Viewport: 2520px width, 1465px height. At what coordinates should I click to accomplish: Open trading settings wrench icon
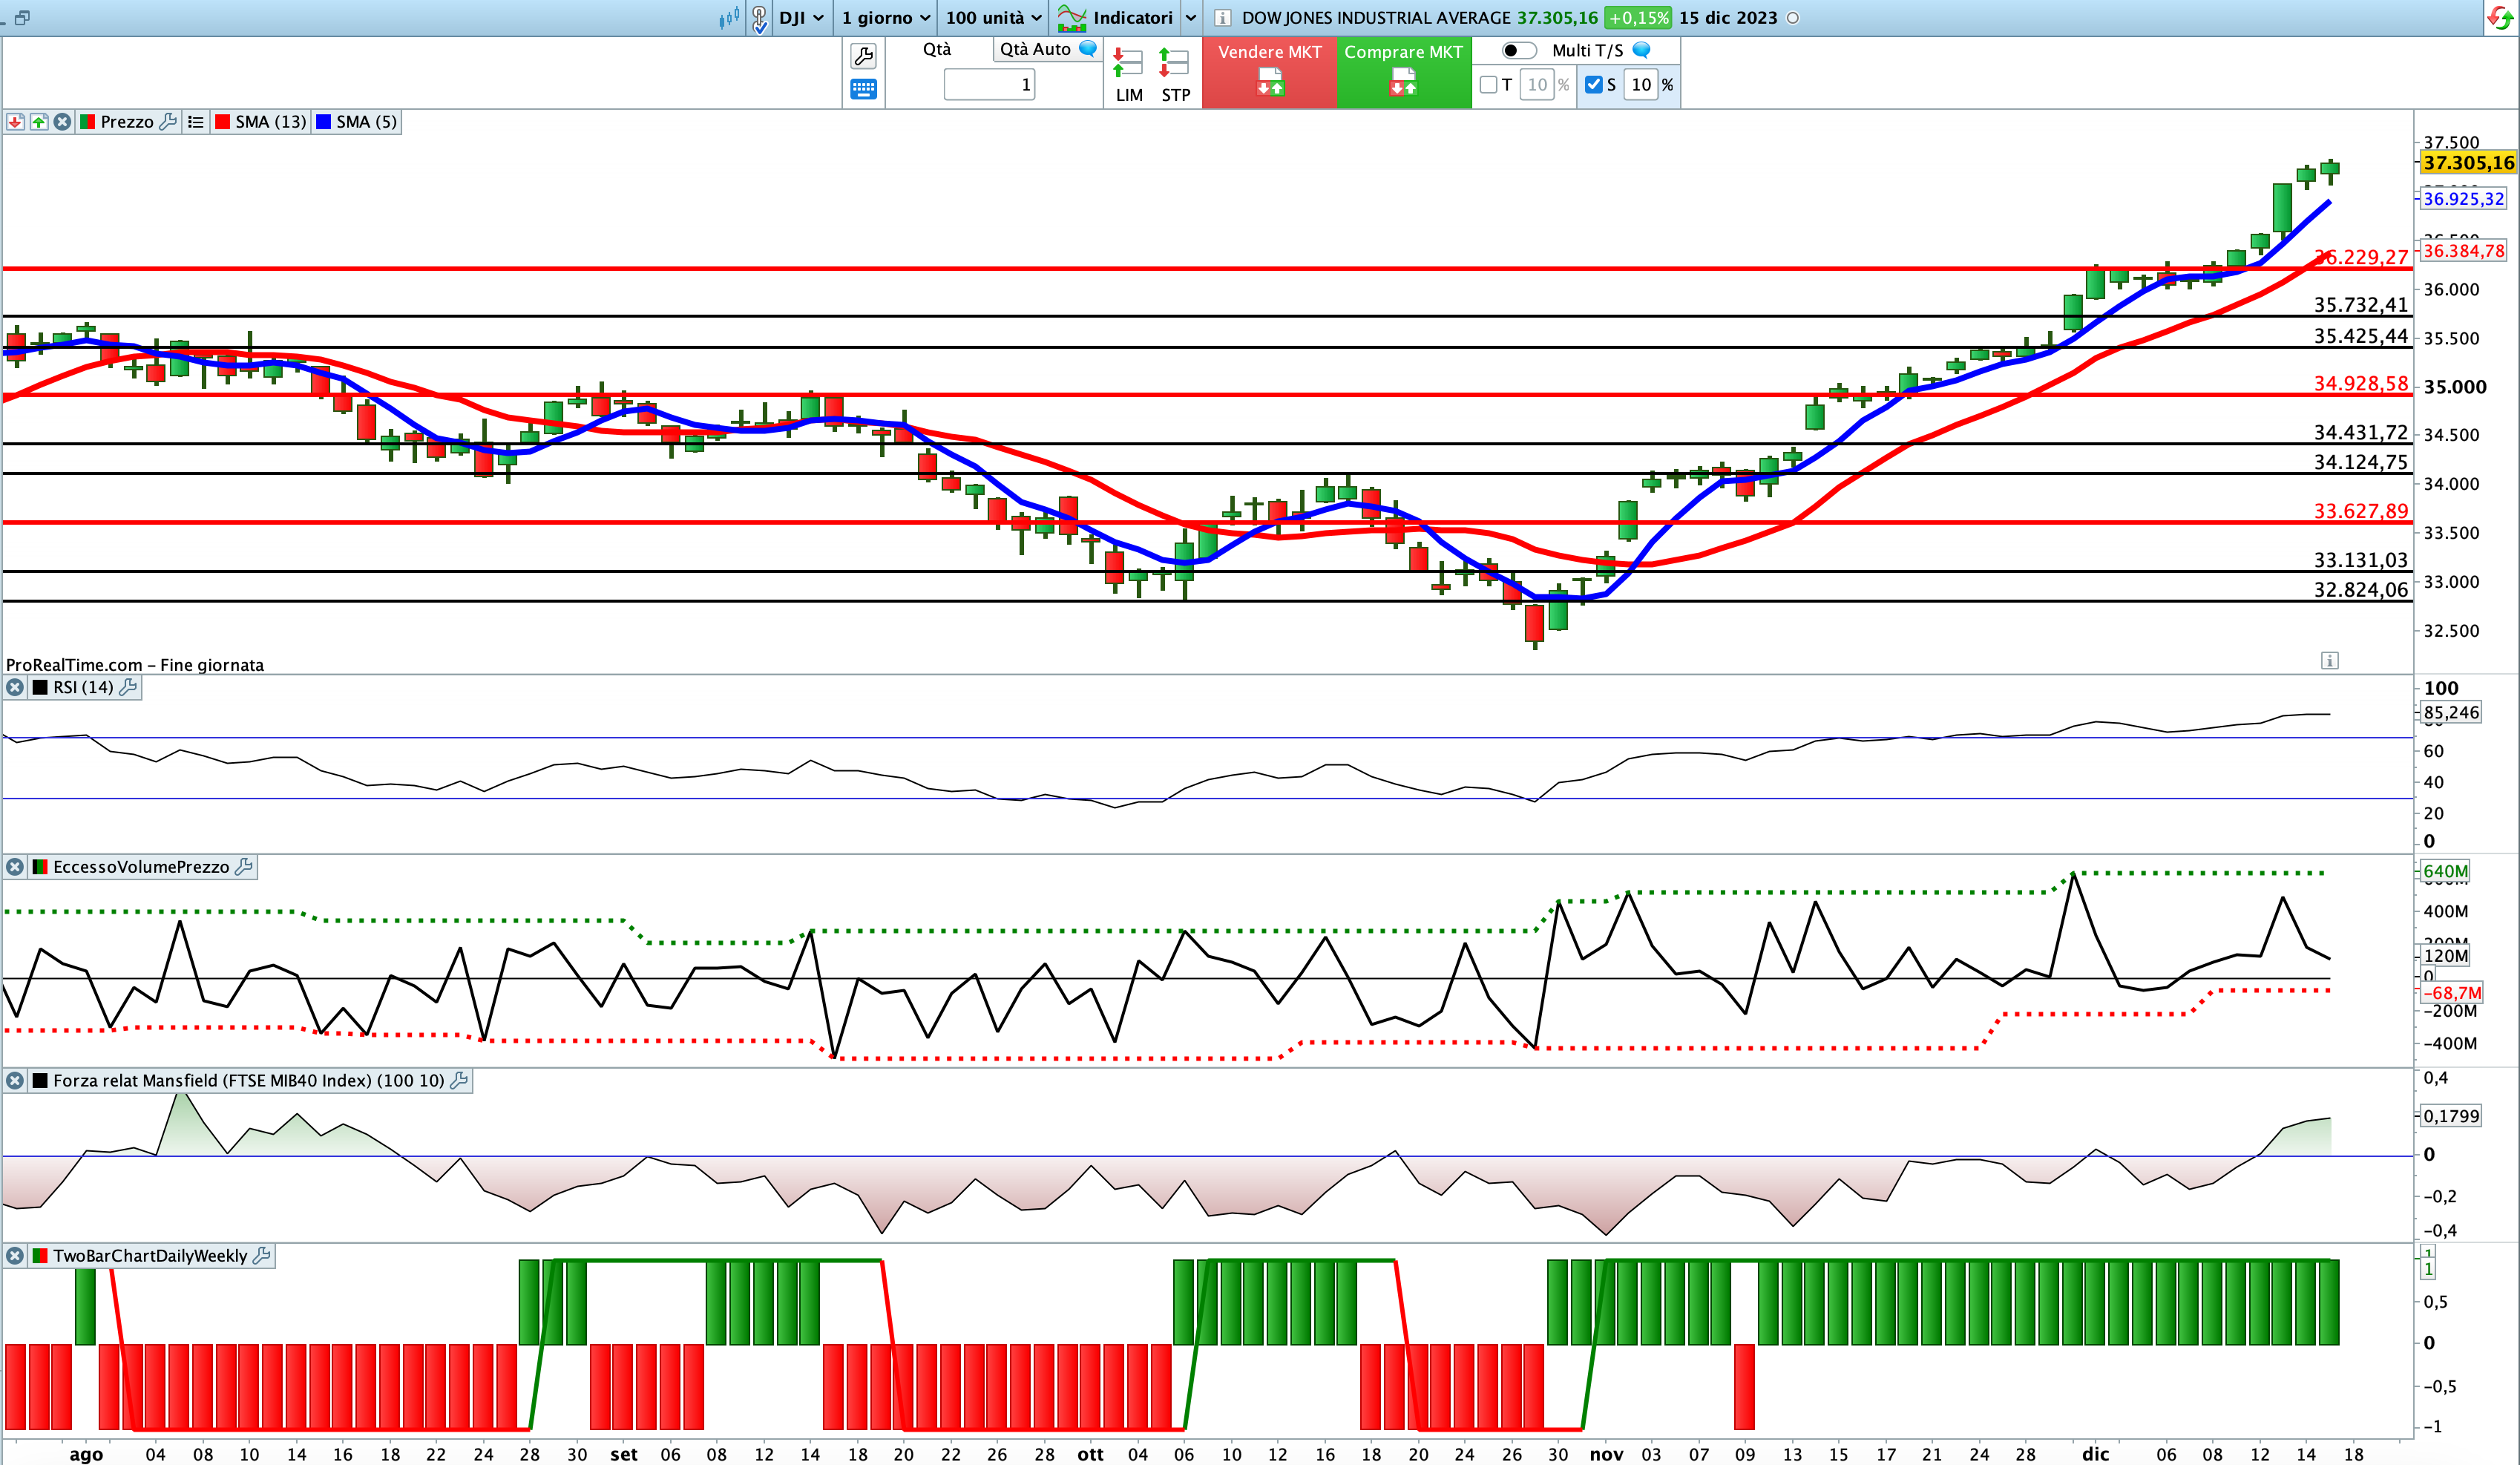863,55
